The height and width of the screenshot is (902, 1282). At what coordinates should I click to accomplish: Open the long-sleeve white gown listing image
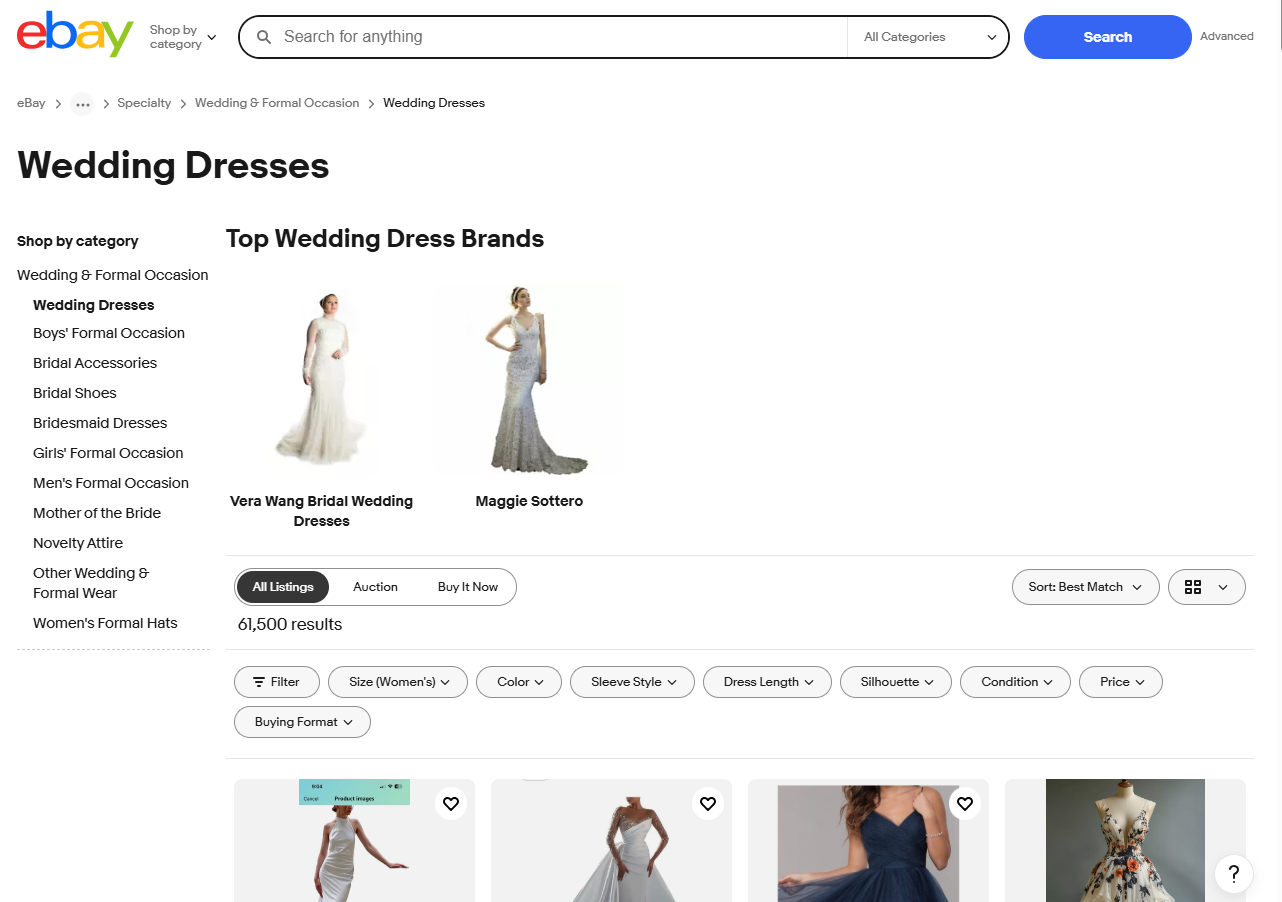611,841
